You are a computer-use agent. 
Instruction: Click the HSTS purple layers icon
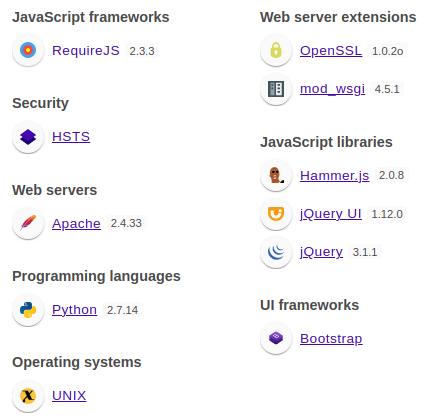[28, 137]
